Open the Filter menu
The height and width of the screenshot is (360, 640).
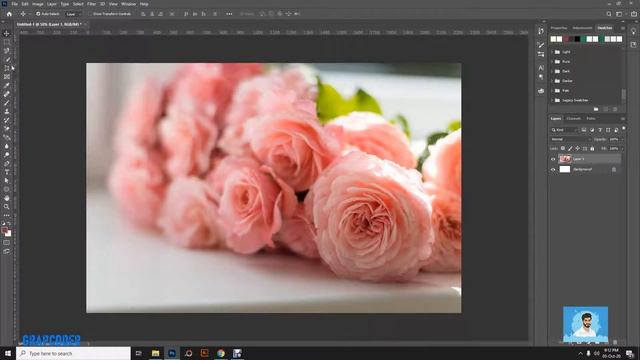[x=91, y=4]
